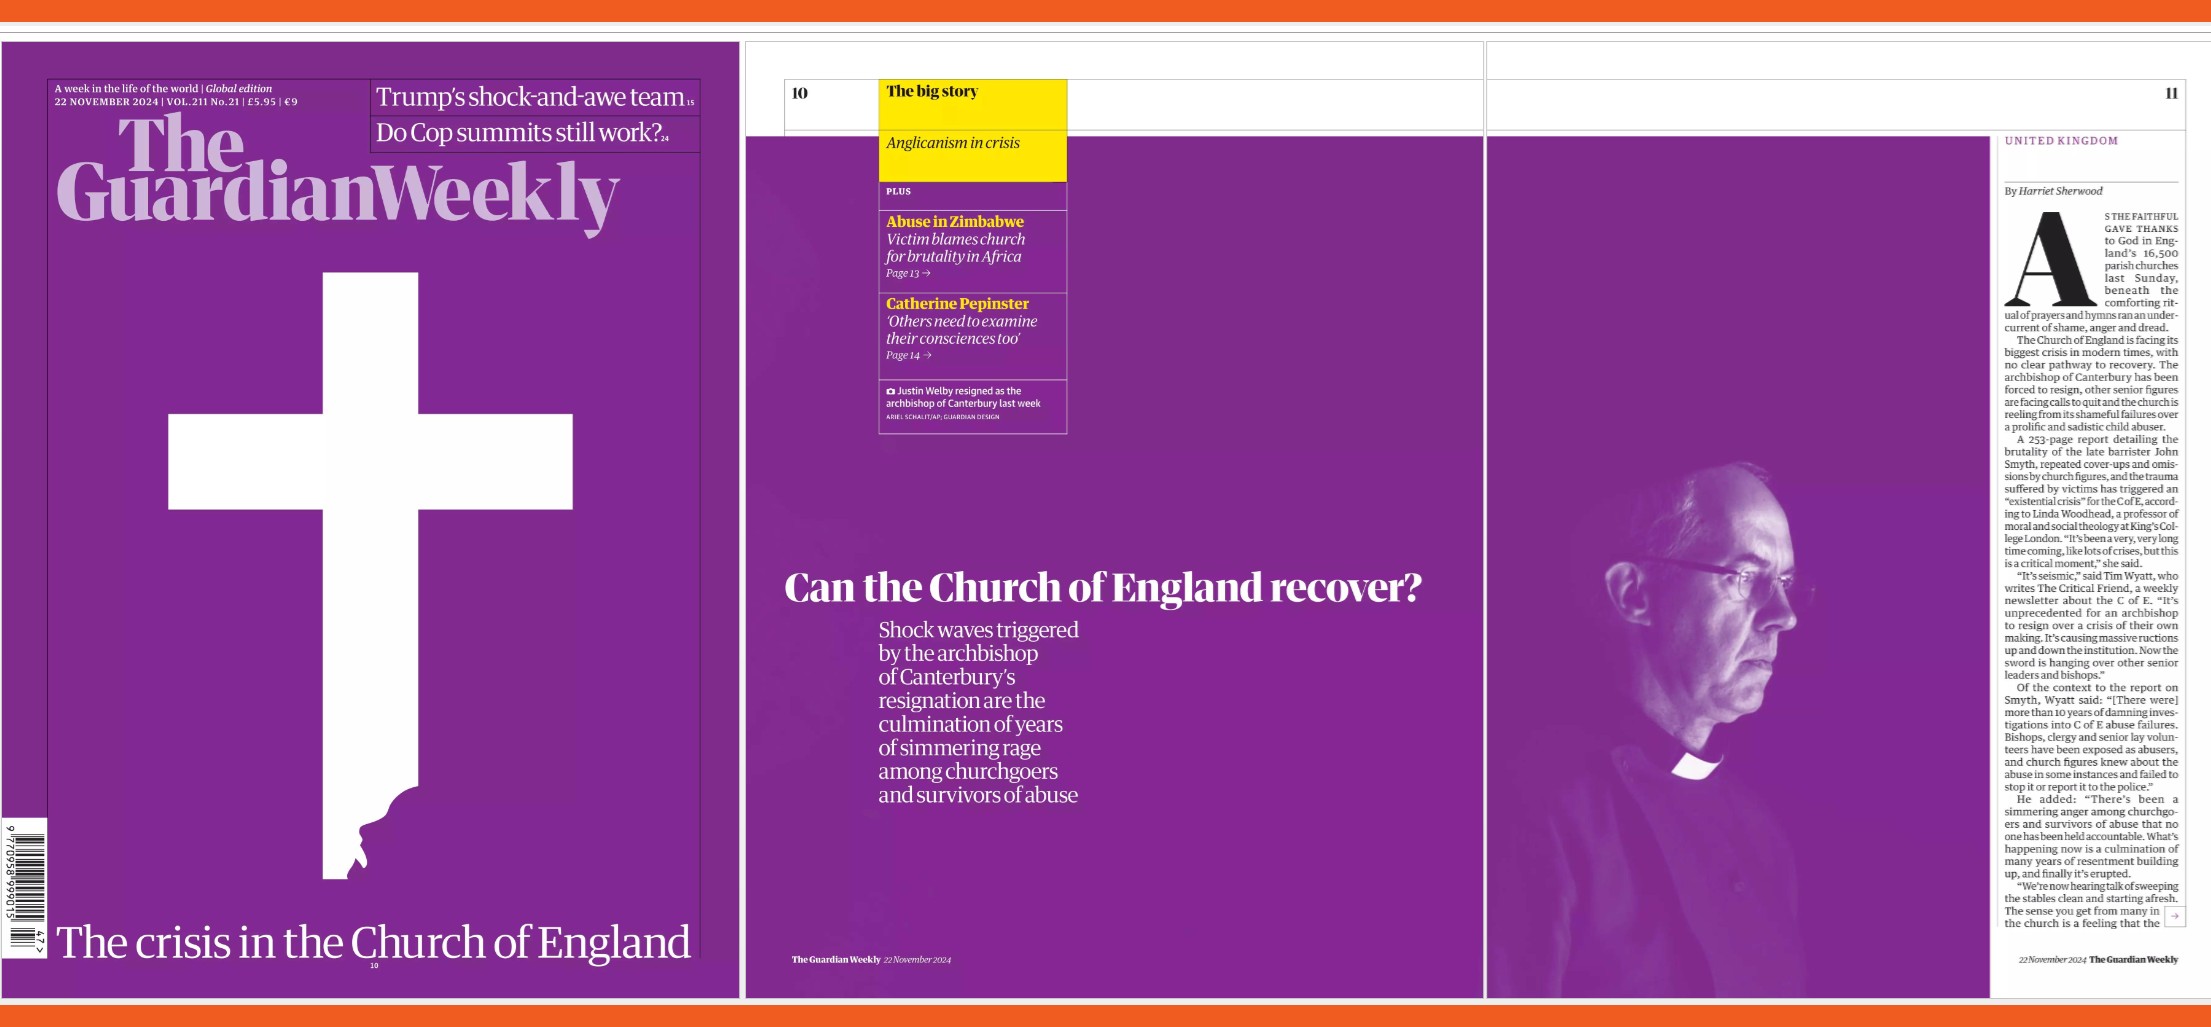Image resolution: width=2211 pixels, height=1027 pixels.
Task: Click paragraph starting 'He added: "There's been a'
Action: pyautogui.click(x=2091, y=836)
